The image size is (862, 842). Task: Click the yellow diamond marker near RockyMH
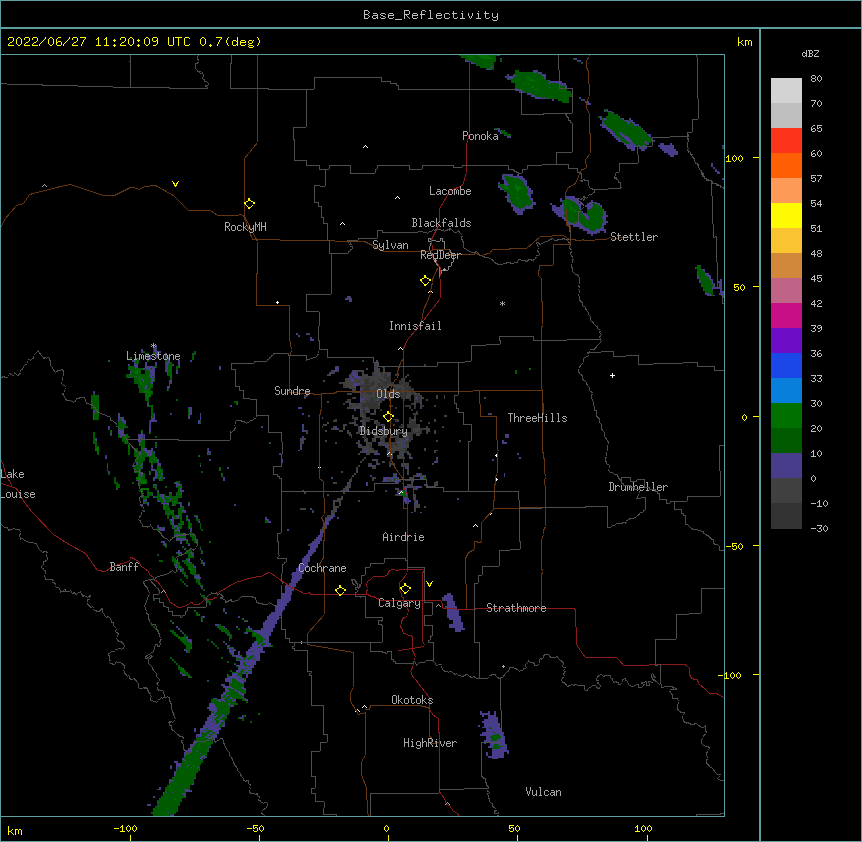point(250,204)
